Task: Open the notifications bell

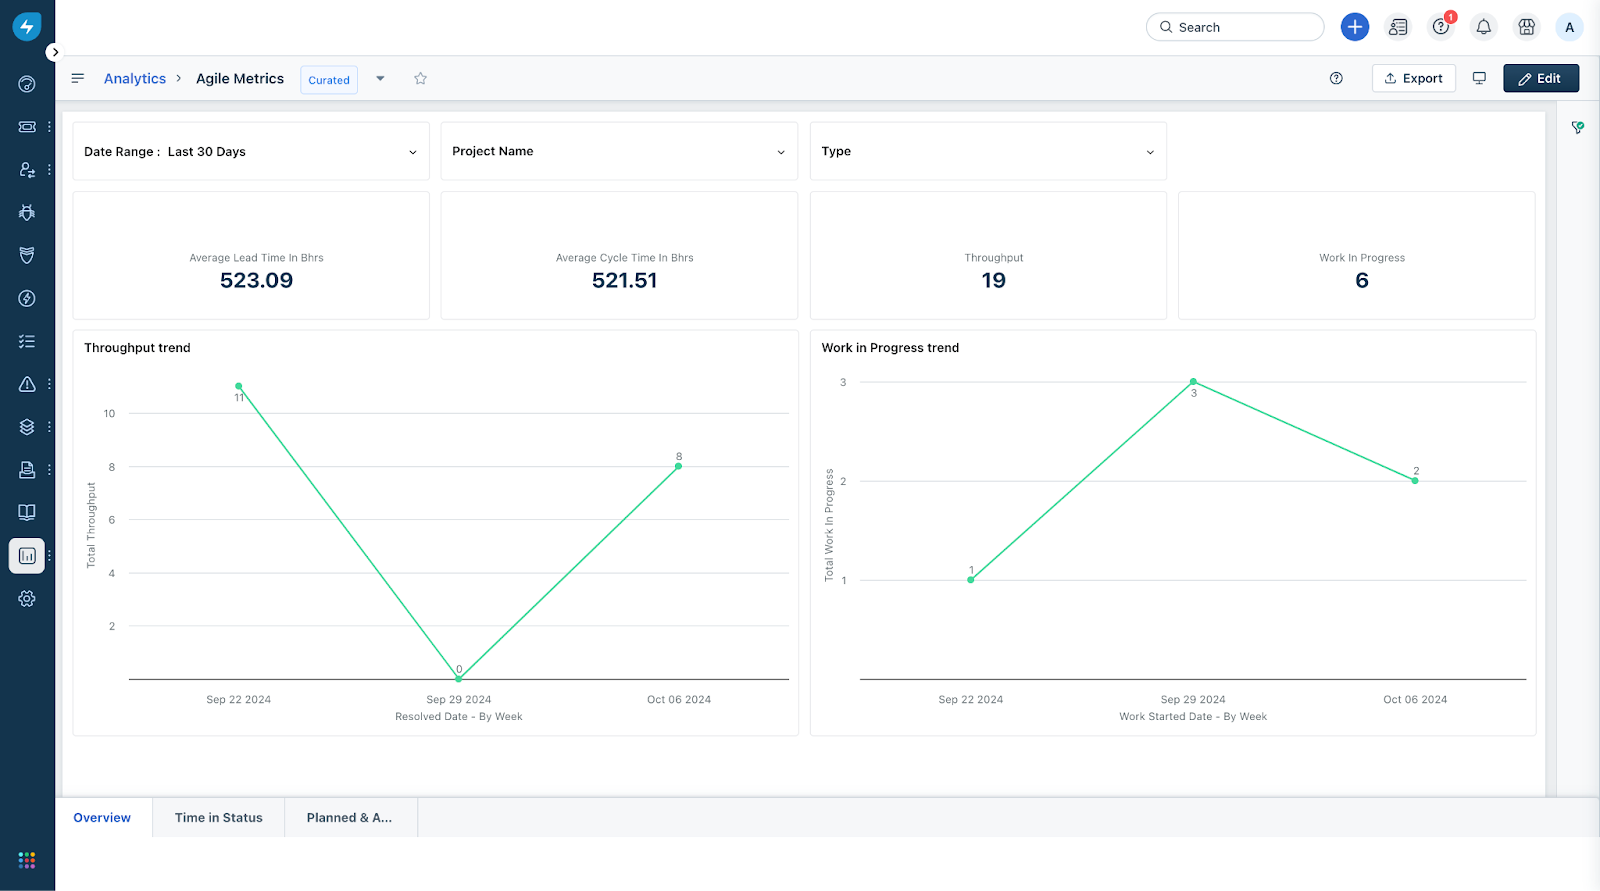Action: [1484, 27]
